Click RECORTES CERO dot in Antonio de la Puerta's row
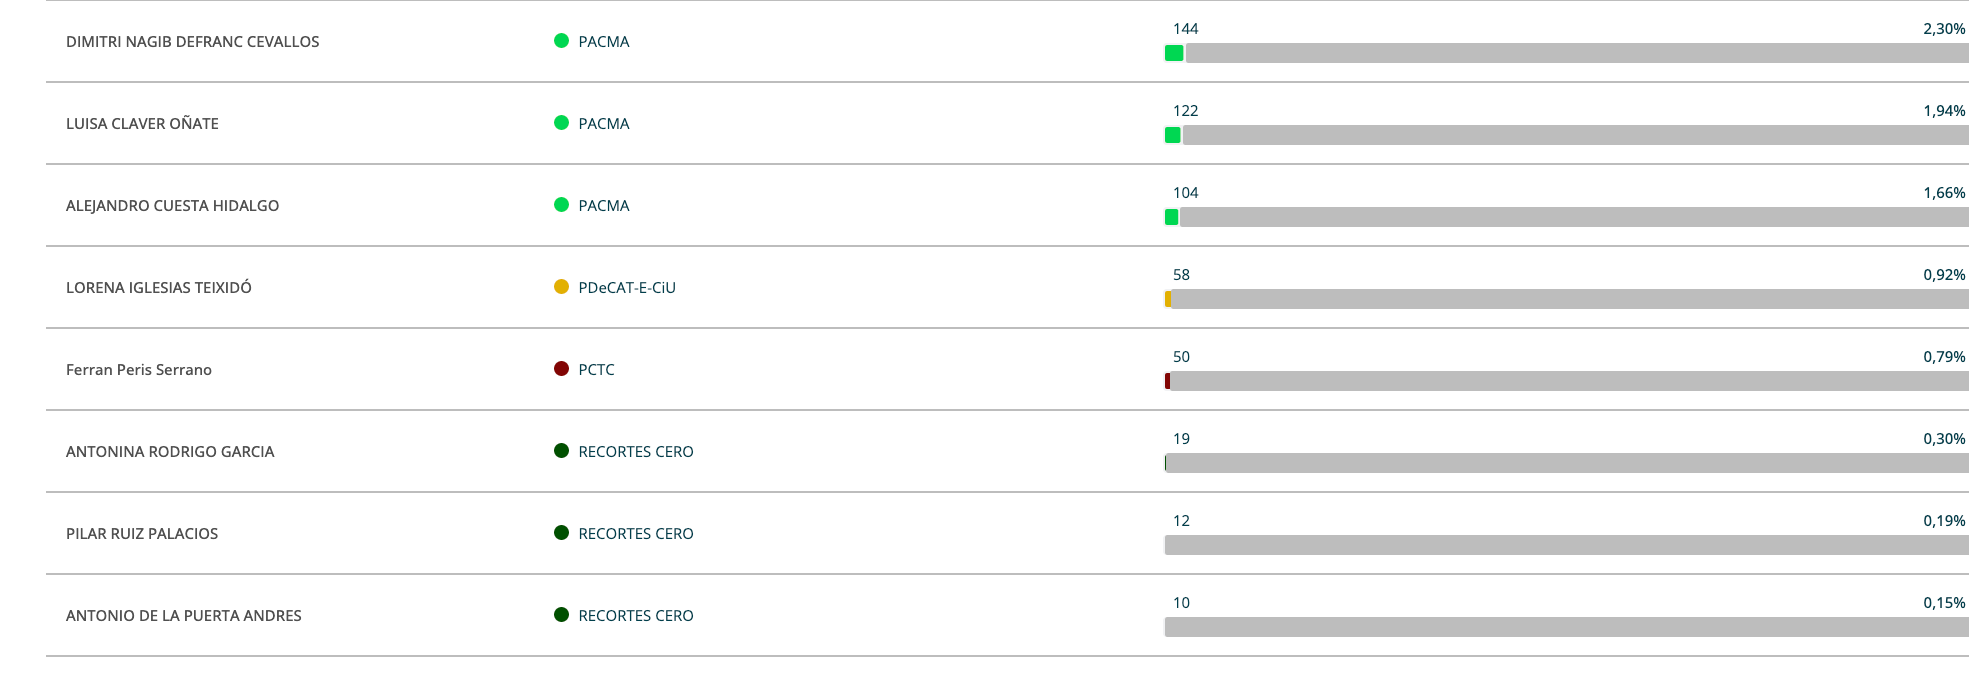1969x683 pixels. click(x=561, y=615)
